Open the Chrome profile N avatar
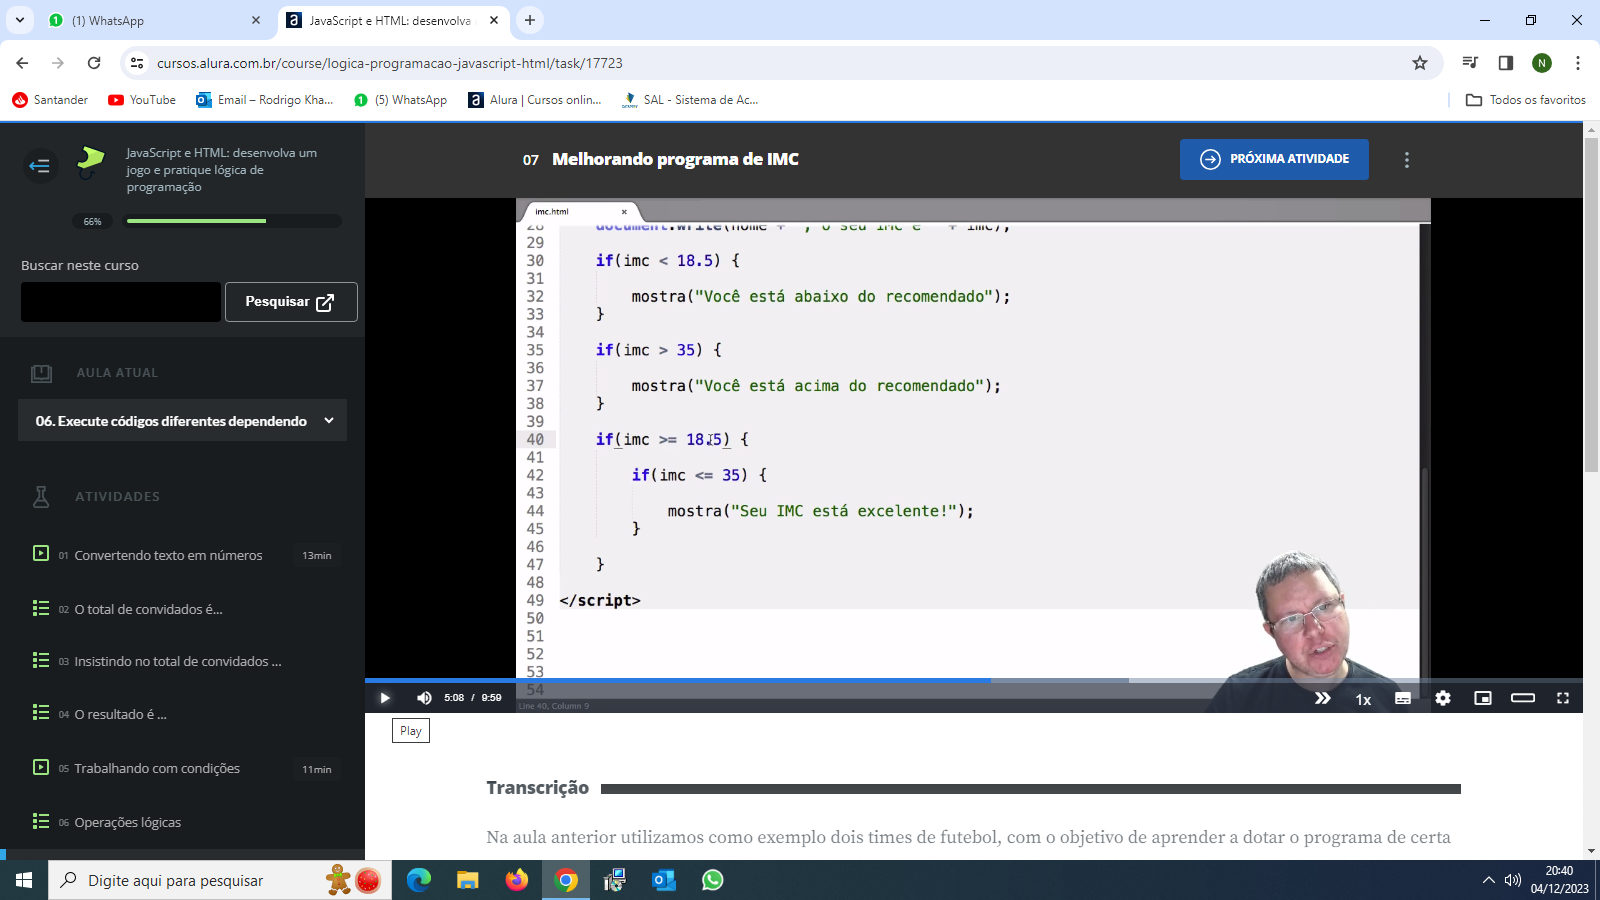This screenshot has width=1600, height=900. 1542,63
